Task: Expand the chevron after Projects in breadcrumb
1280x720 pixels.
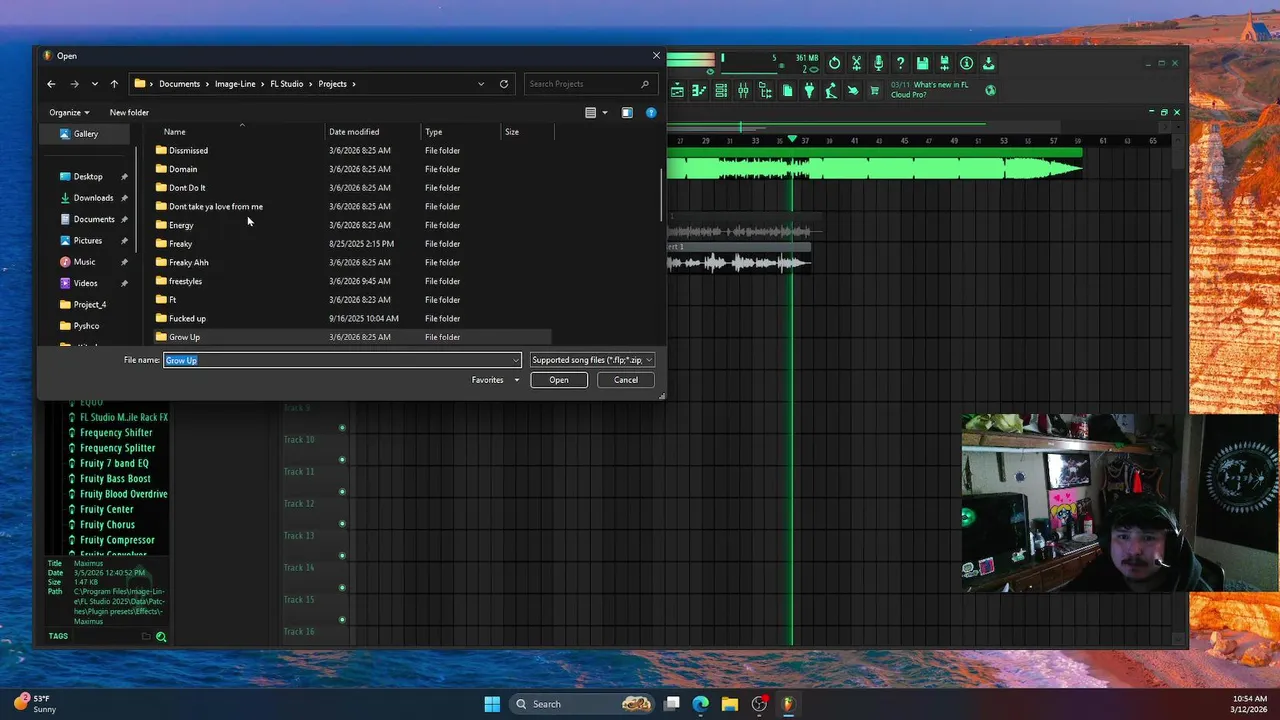Action: coord(354,84)
